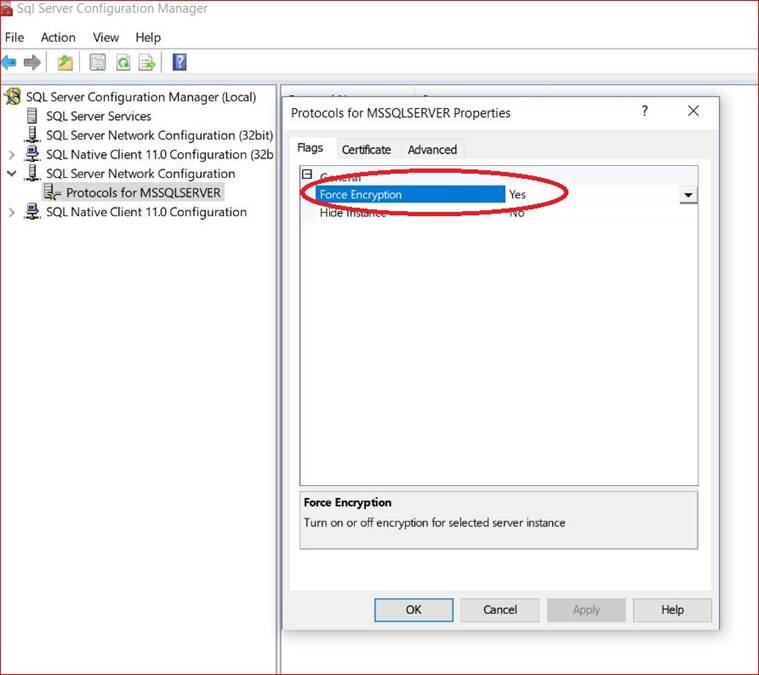Select Protocols for MSSQLSERVER tree item
Screen dimensions: 759x675
coord(143,193)
